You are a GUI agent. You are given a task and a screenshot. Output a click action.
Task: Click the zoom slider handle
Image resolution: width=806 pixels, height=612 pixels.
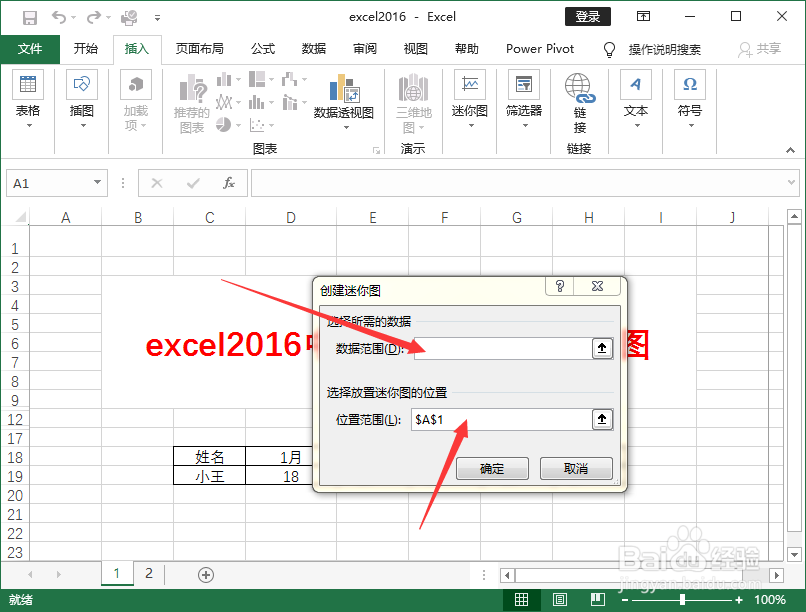[682, 600]
